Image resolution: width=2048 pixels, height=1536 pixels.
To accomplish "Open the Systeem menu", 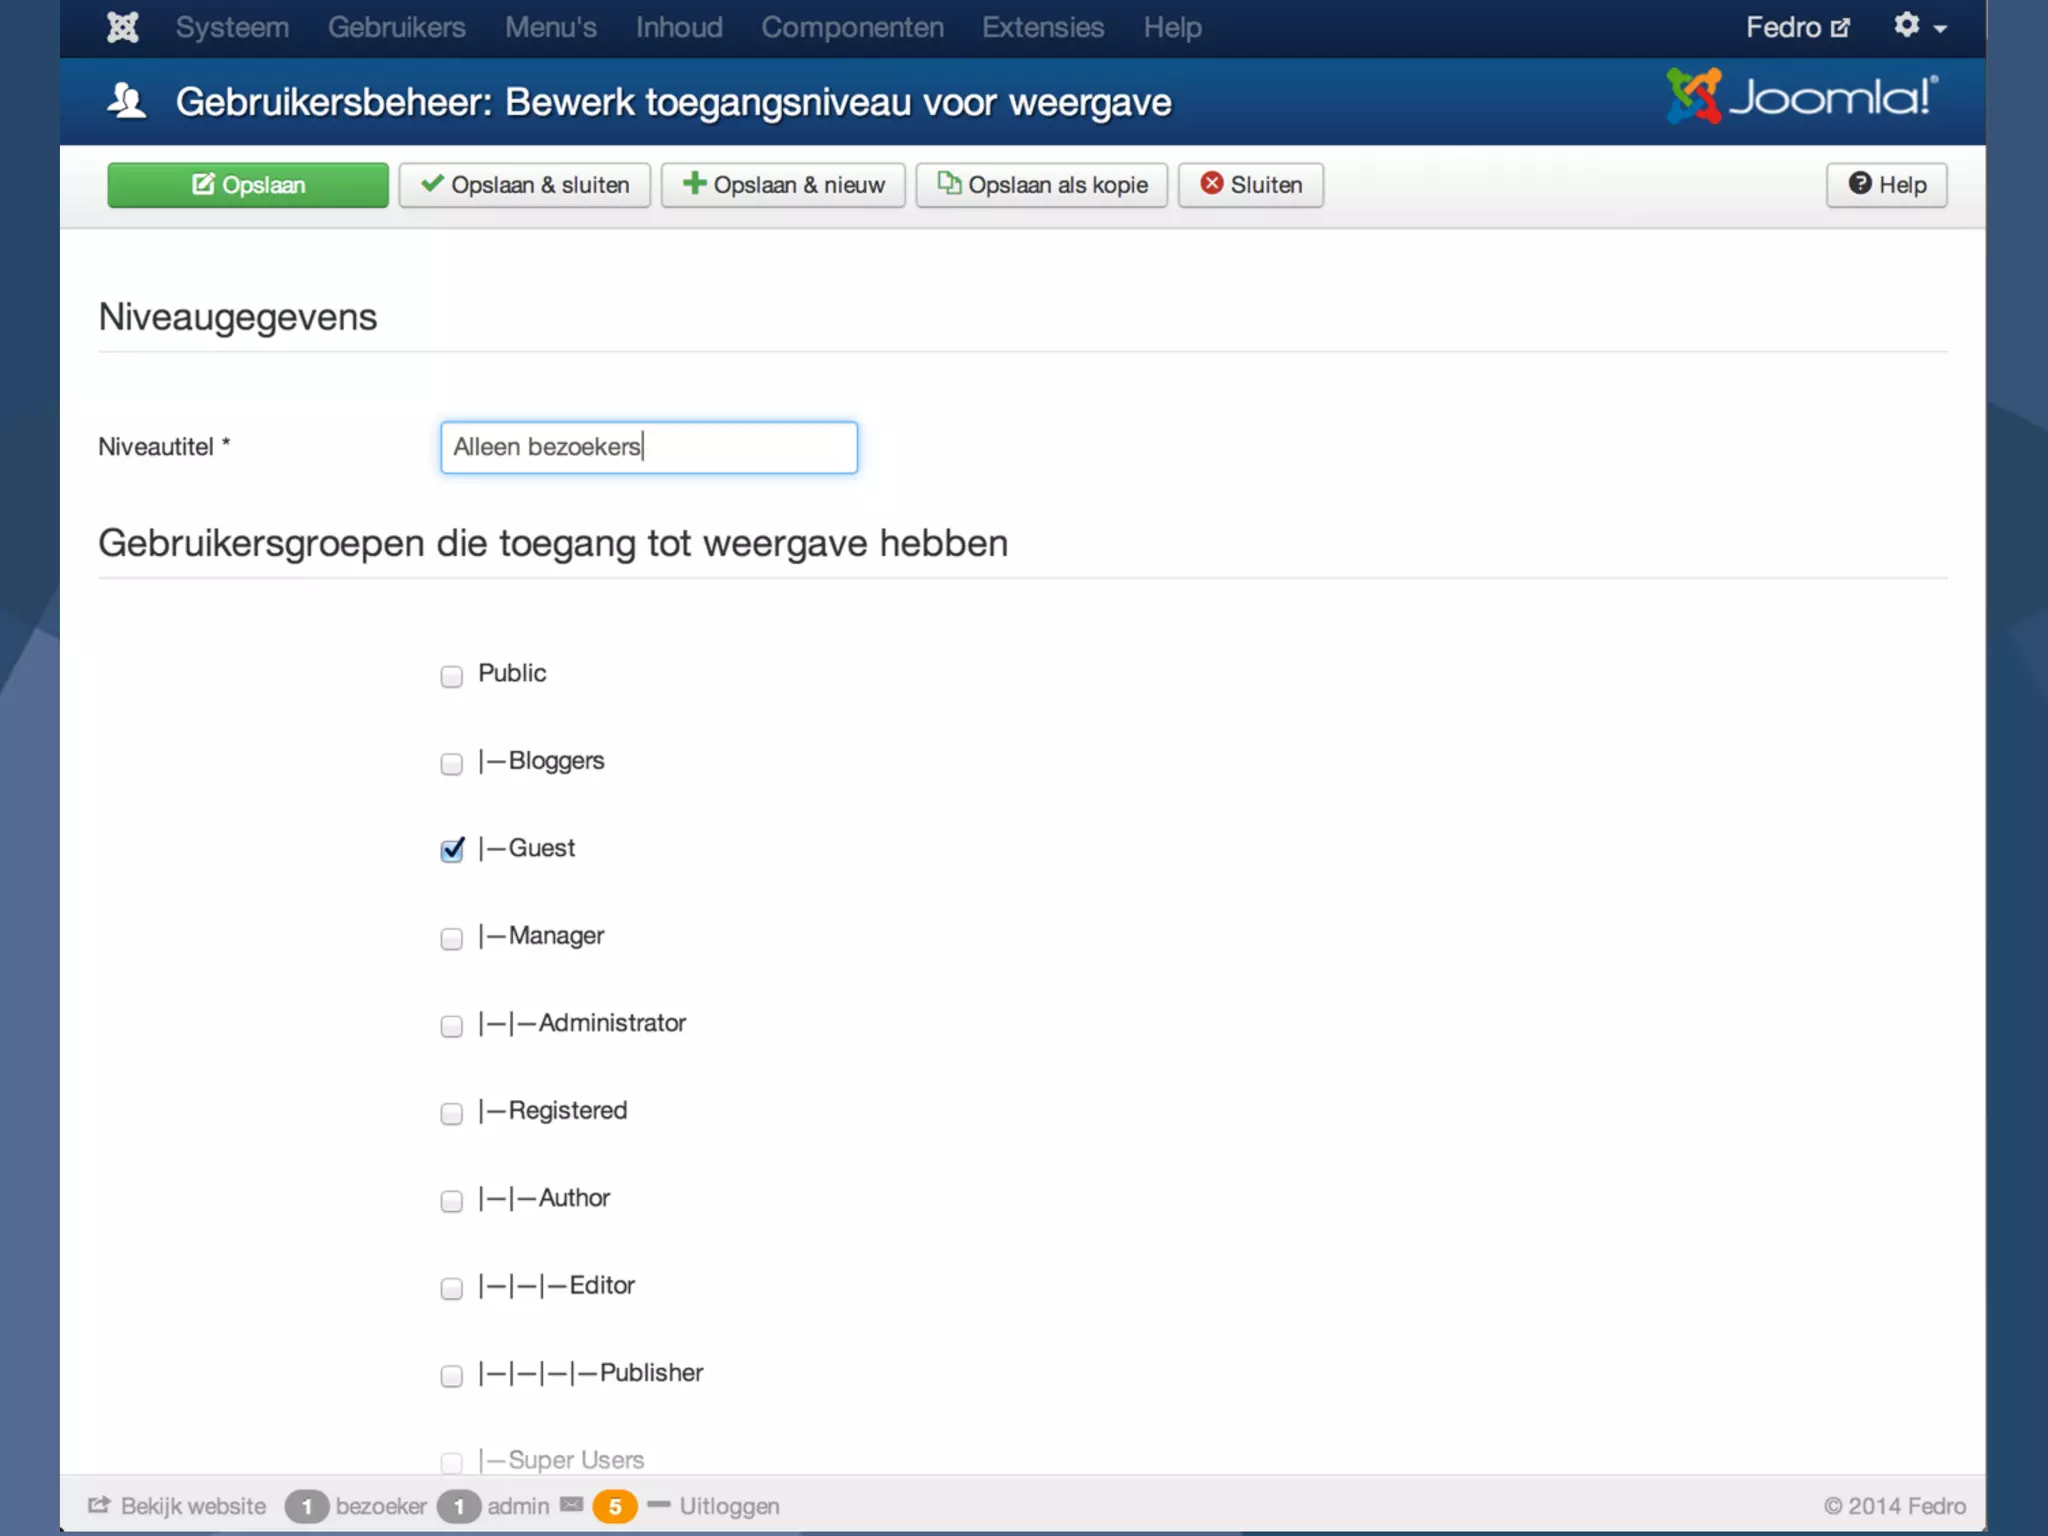I will click(232, 27).
